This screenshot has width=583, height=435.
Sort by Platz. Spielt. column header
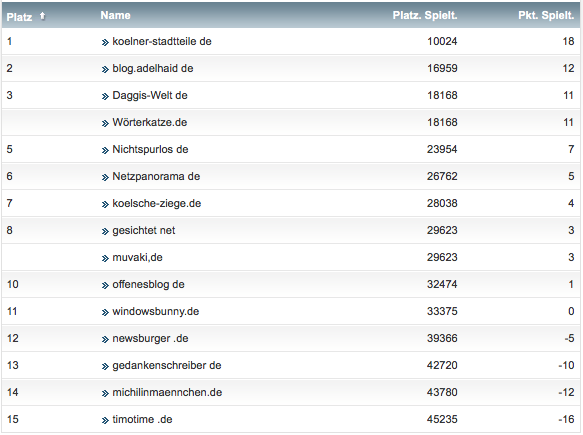pyautogui.click(x=425, y=15)
